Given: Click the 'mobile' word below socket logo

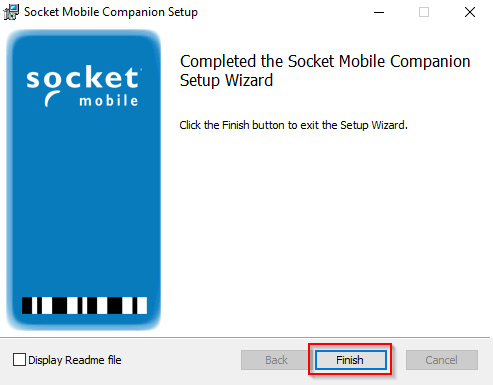Looking at the screenshot, I should coord(108,101).
